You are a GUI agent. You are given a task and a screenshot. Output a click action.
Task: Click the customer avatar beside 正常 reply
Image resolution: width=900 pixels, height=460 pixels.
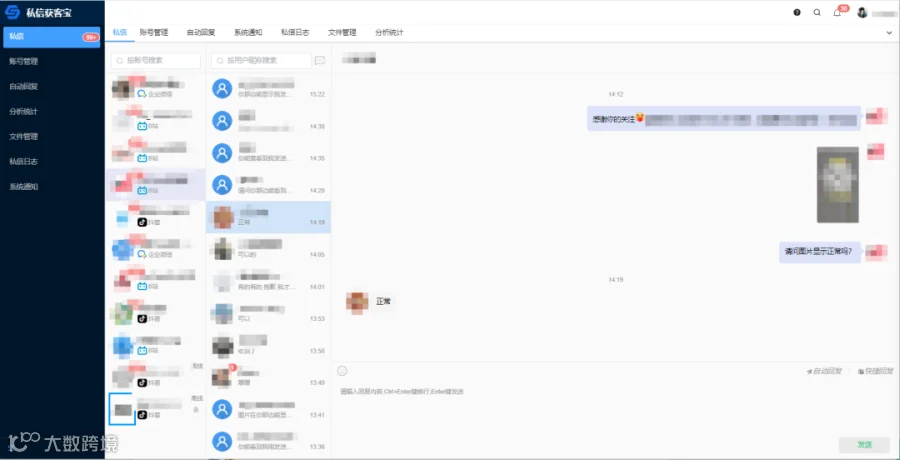(x=357, y=303)
